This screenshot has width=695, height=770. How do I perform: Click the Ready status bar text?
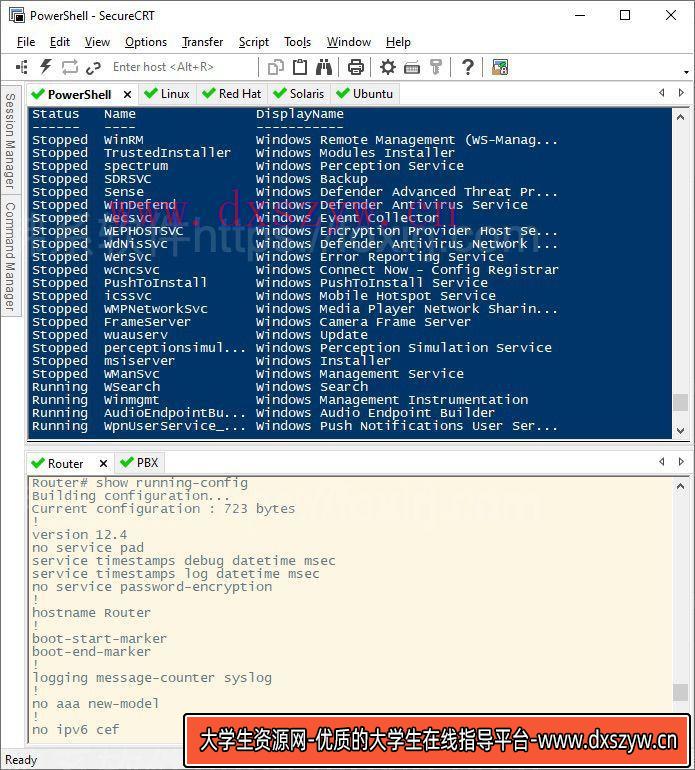click(x=21, y=760)
